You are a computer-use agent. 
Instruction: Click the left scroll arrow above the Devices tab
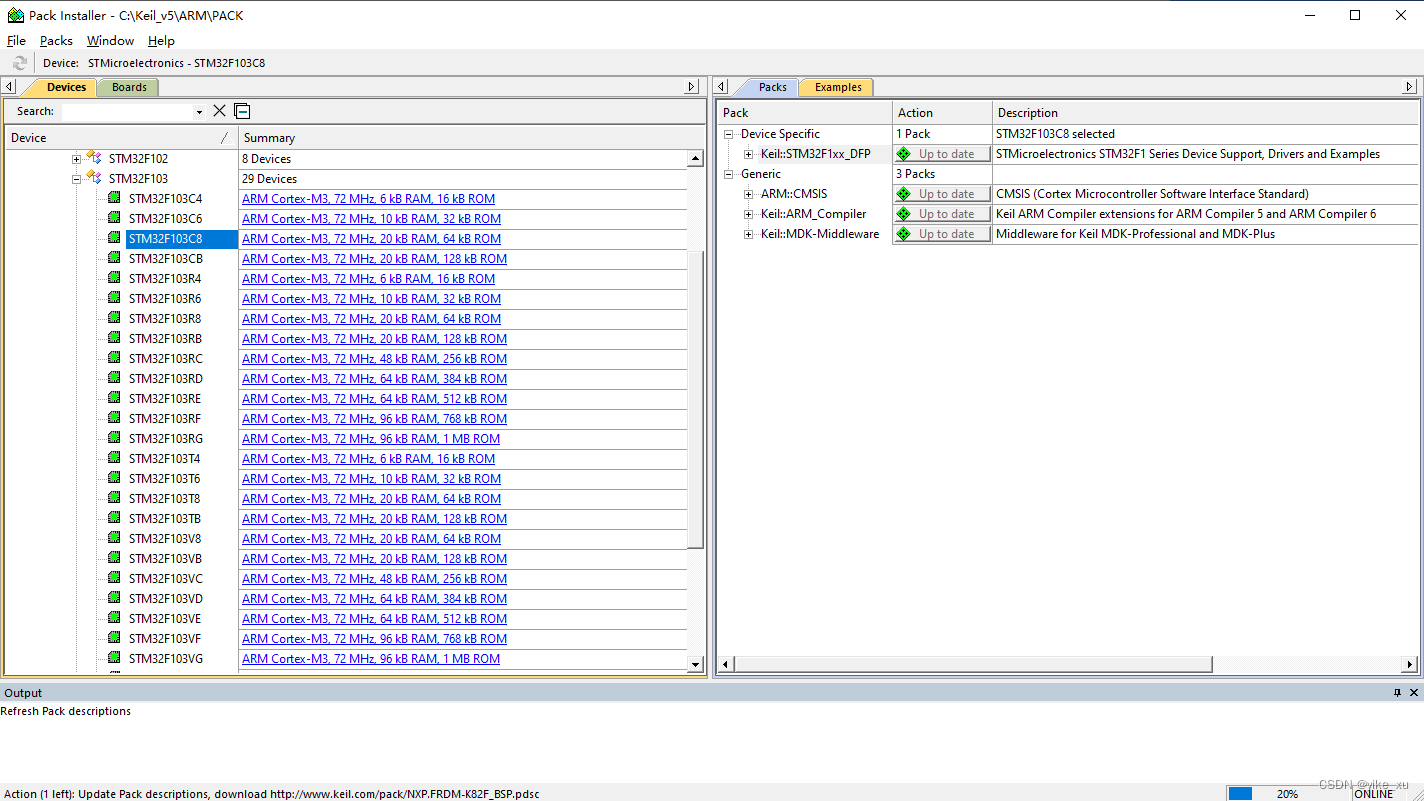(9, 86)
